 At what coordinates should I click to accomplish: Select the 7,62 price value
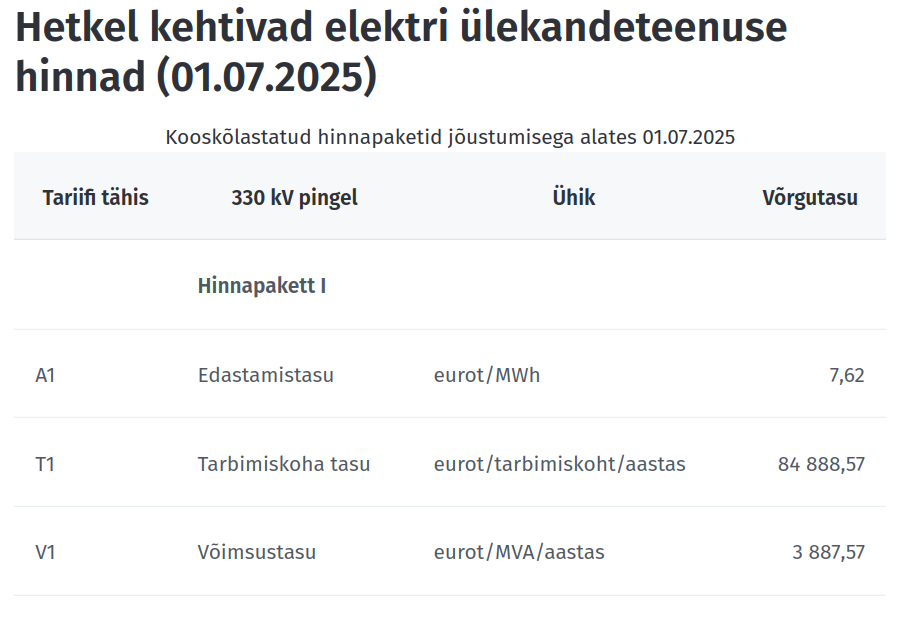(x=847, y=376)
